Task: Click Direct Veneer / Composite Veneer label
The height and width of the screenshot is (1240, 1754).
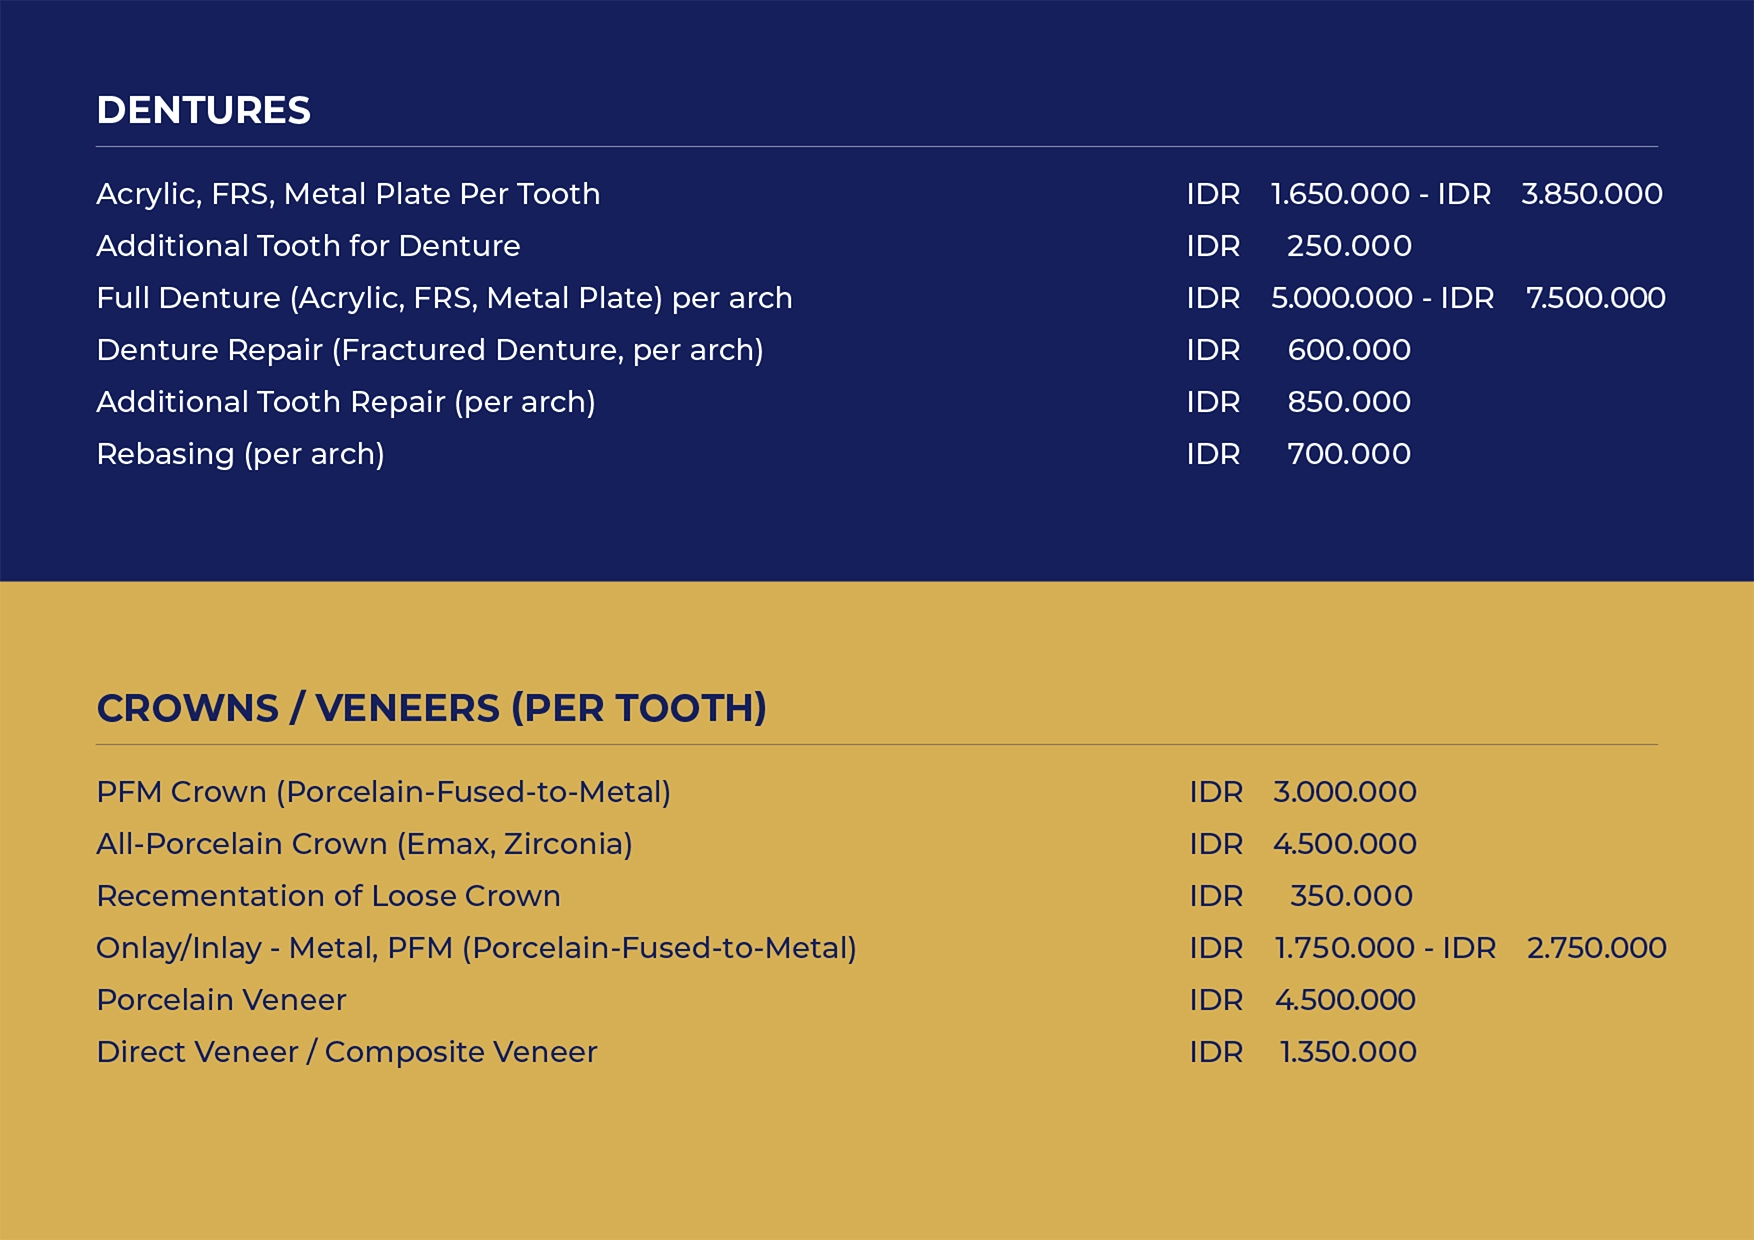Action: point(346,1052)
